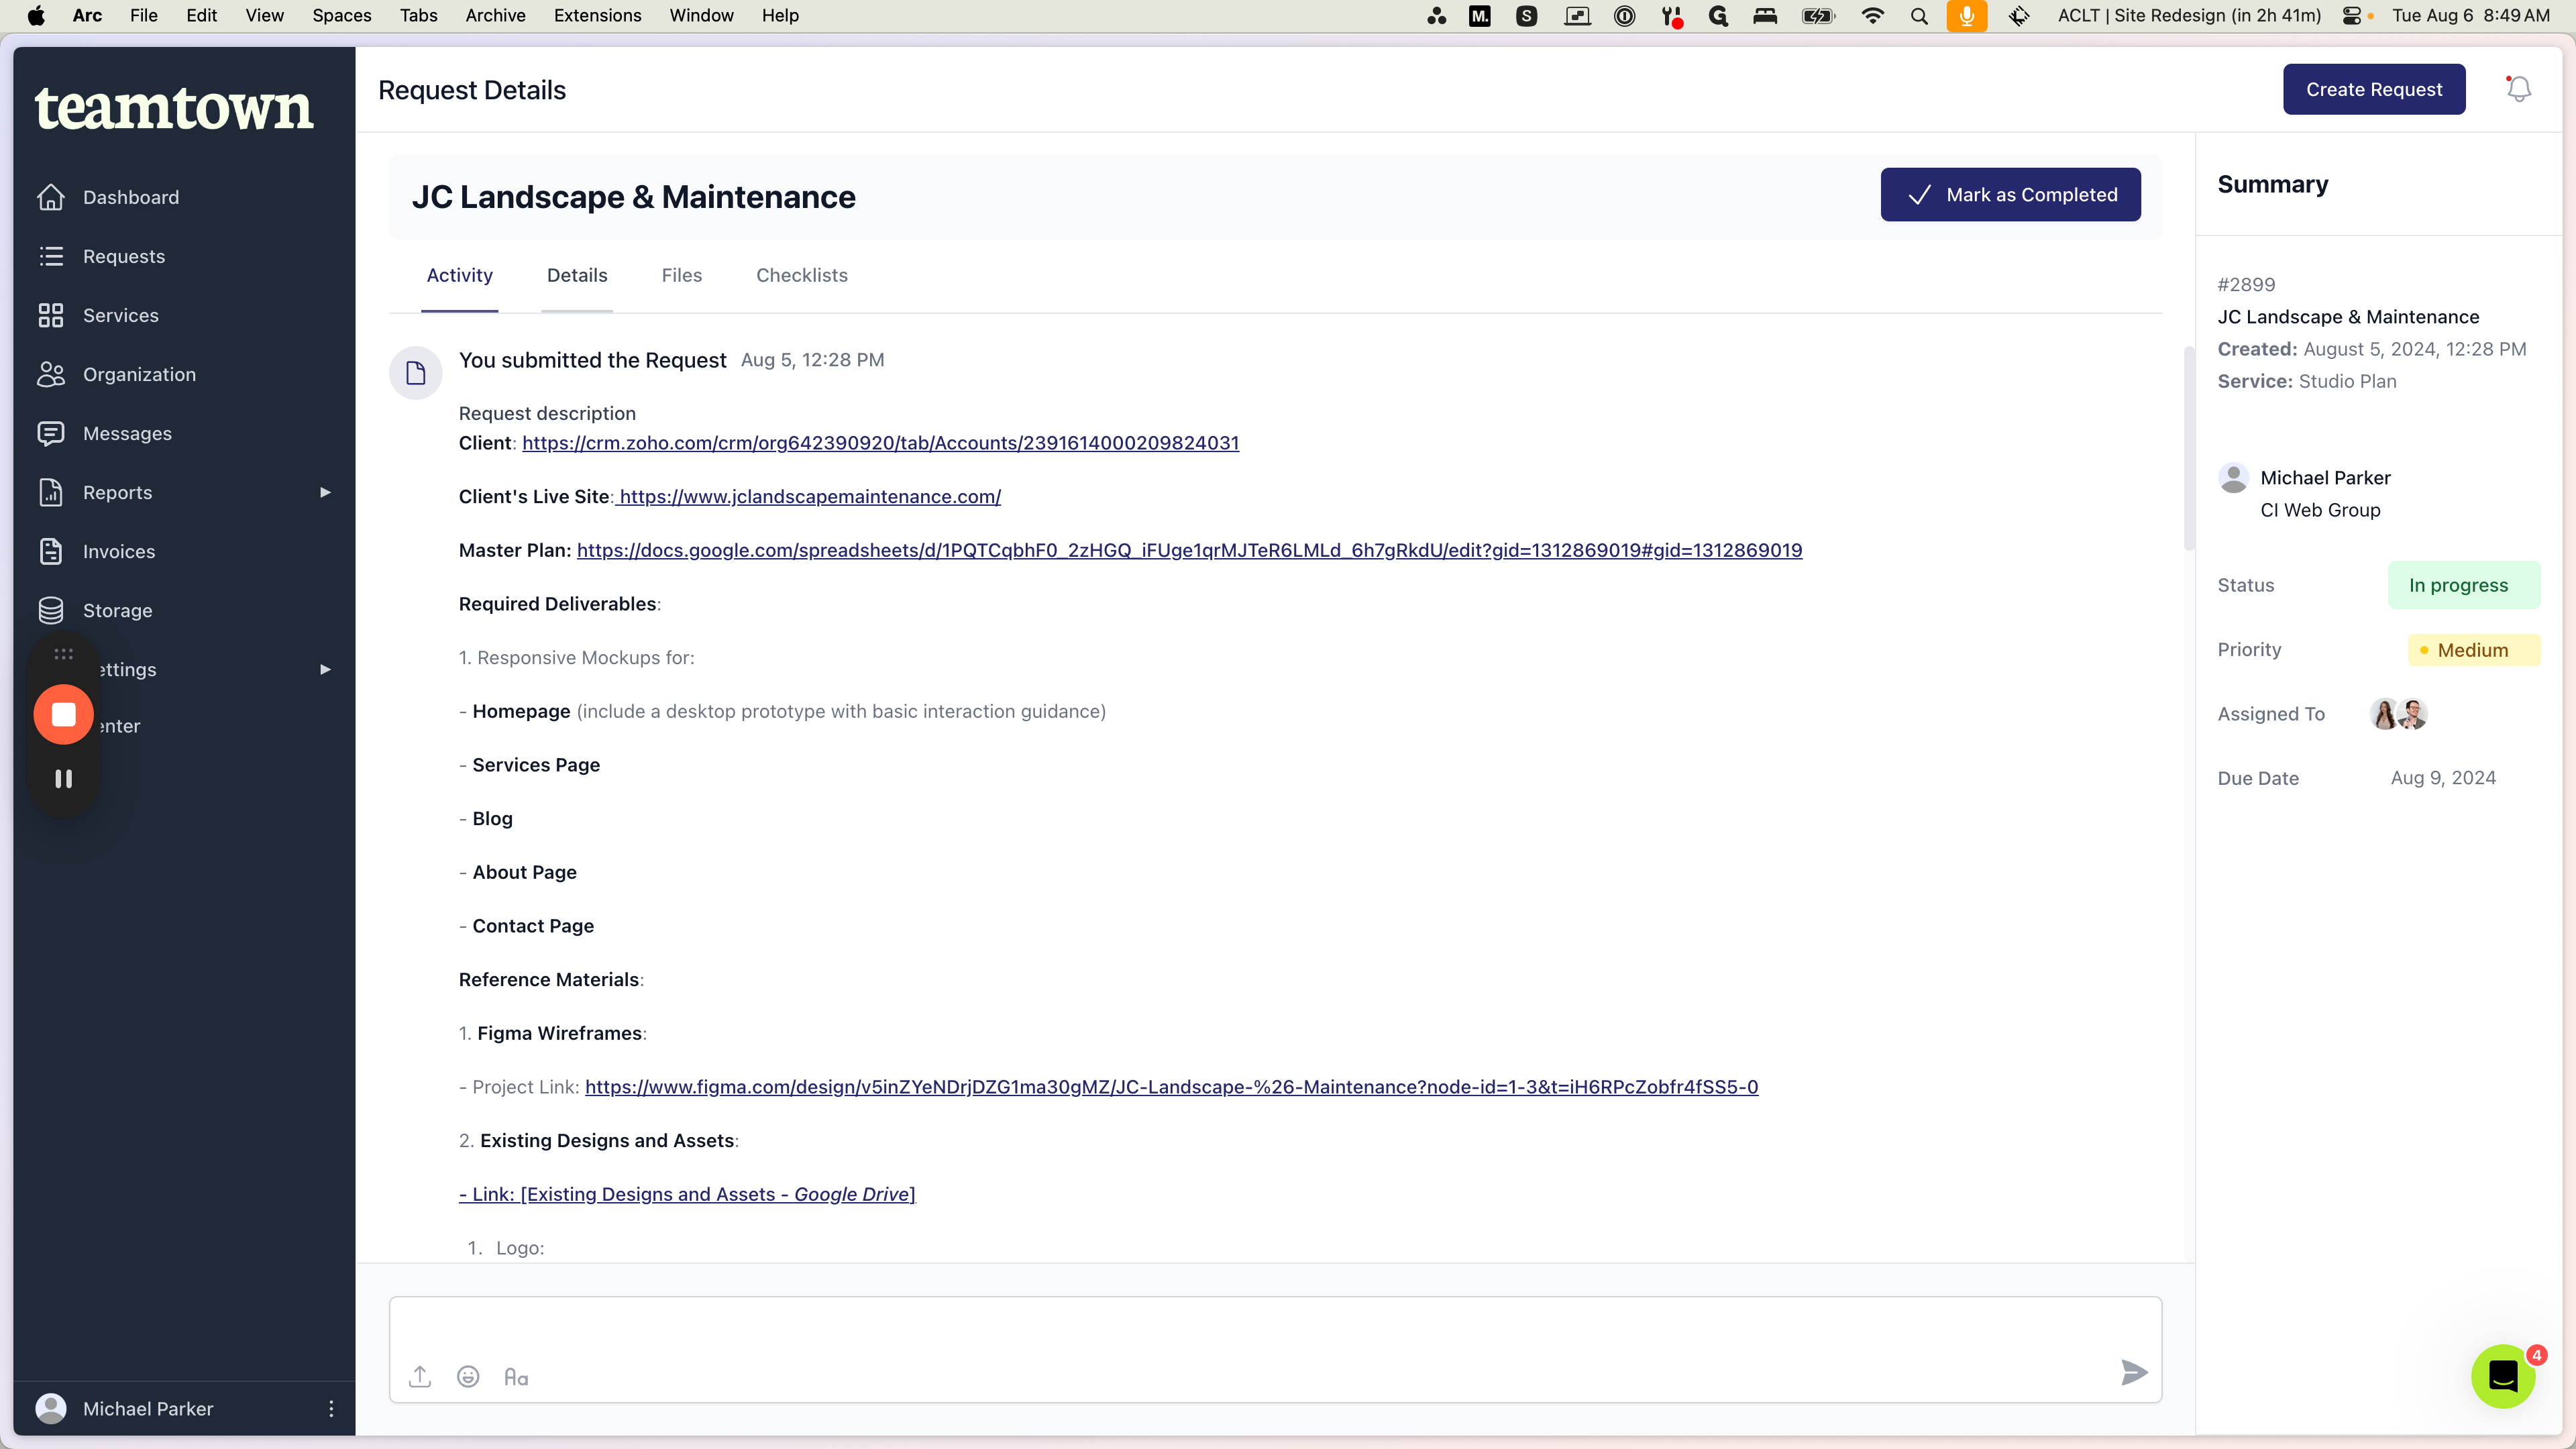Click the Aug 5, 12:28 PM timestamp
This screenshot has height=1449, width=2576.
click(x=812, y=360)
